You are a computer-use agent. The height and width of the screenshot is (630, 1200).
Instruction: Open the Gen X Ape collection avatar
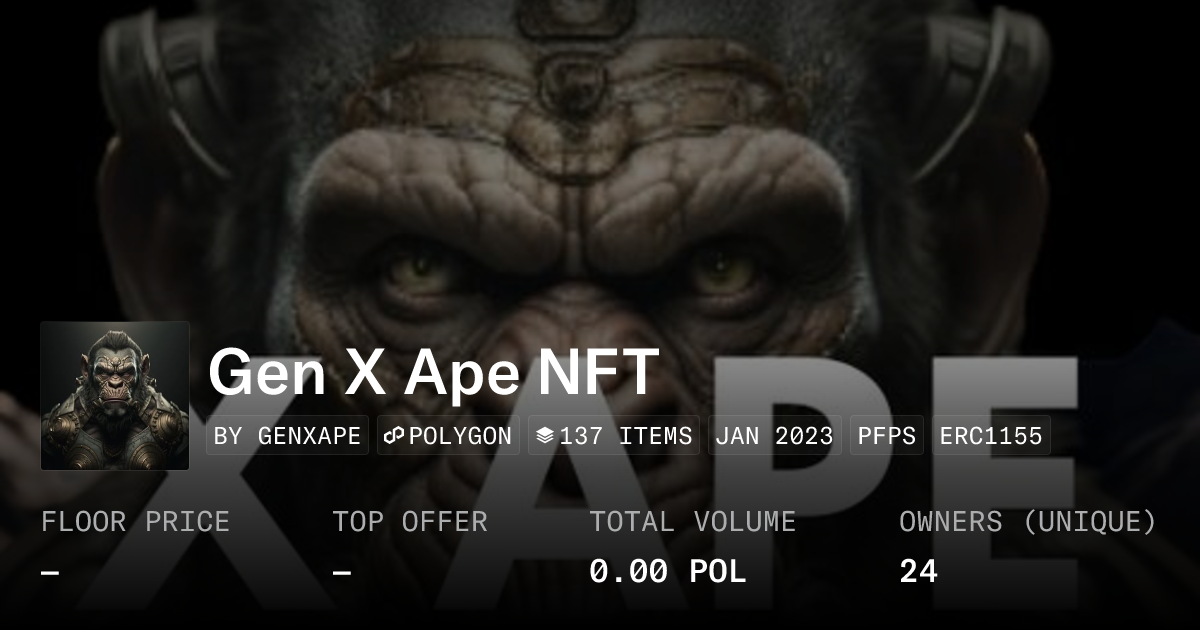[x=115, y=396]
